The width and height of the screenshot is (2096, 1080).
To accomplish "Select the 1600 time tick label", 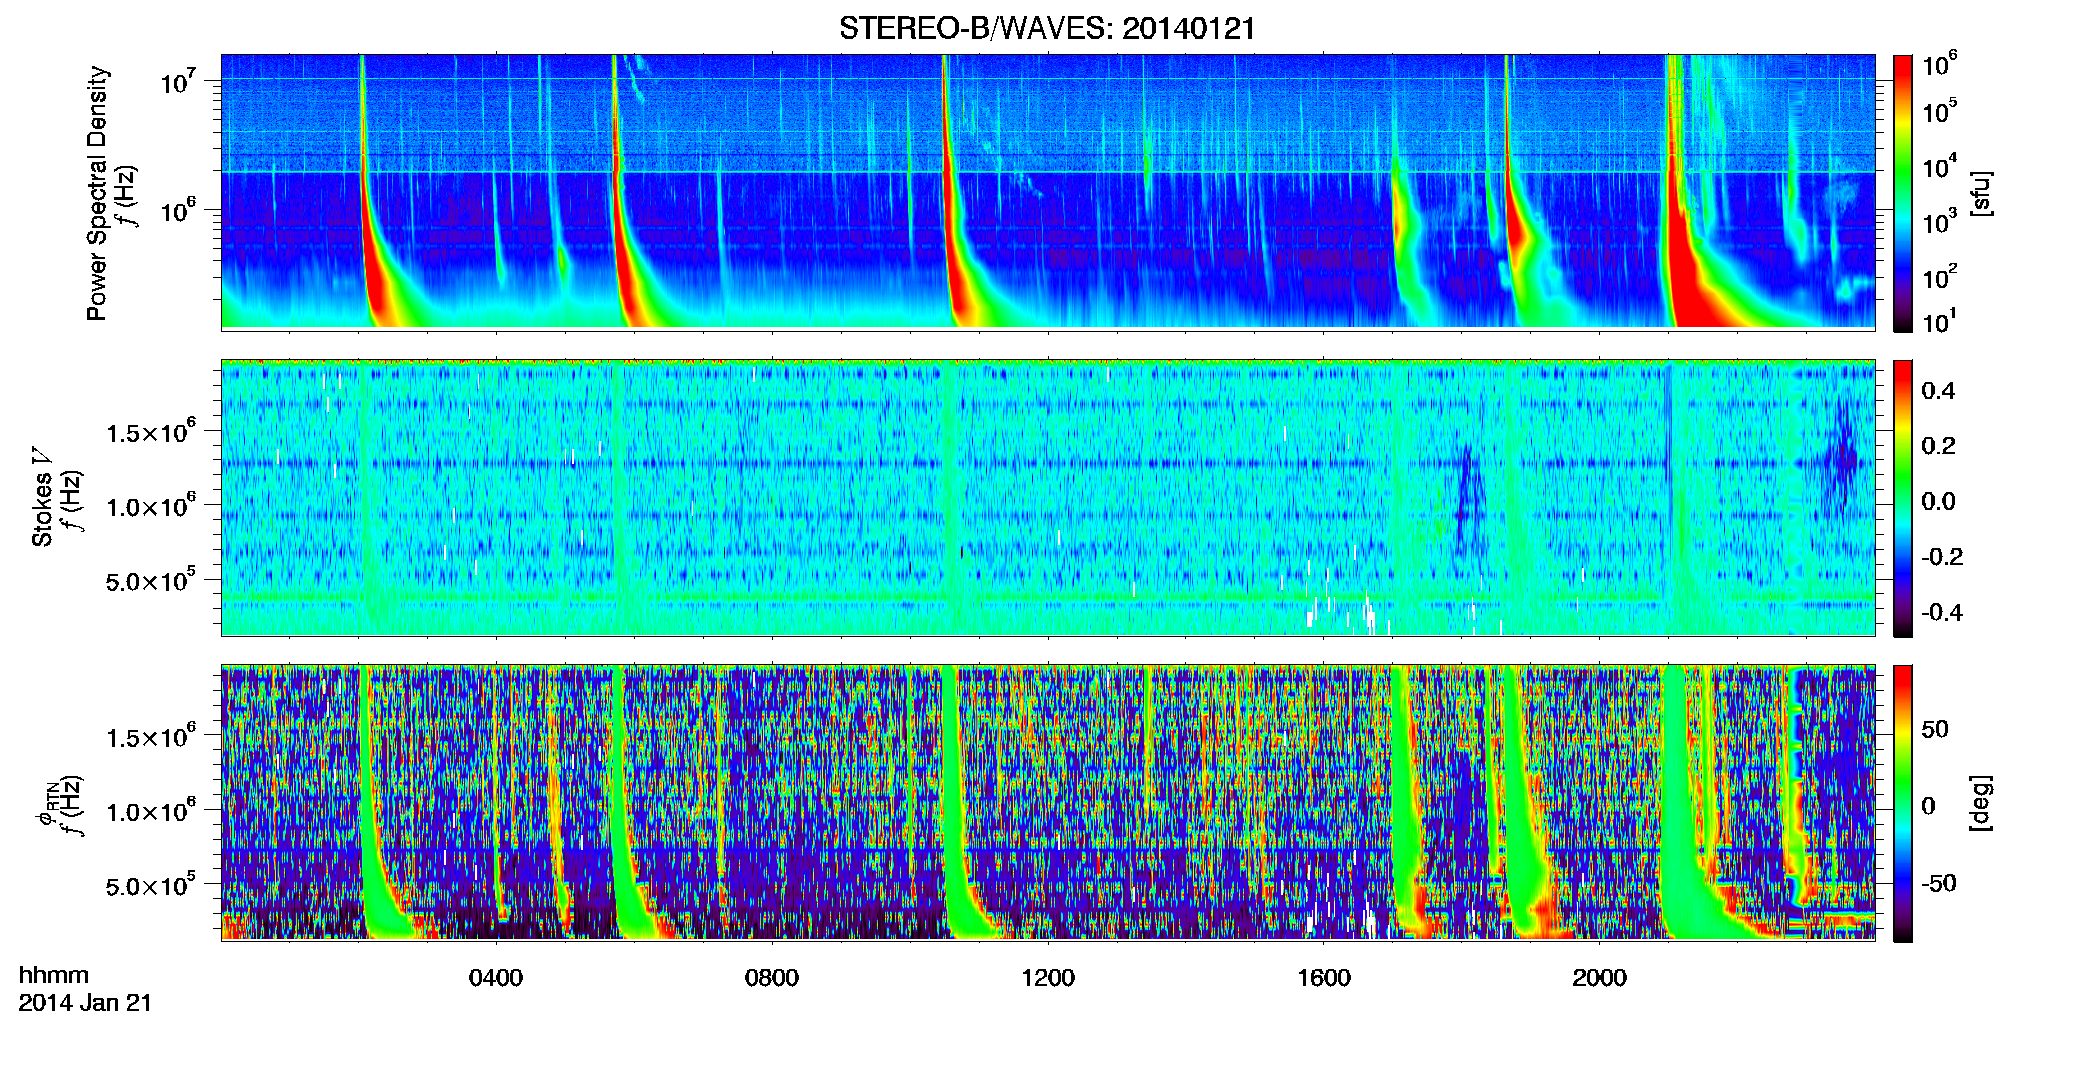I will coord(1324,978).
